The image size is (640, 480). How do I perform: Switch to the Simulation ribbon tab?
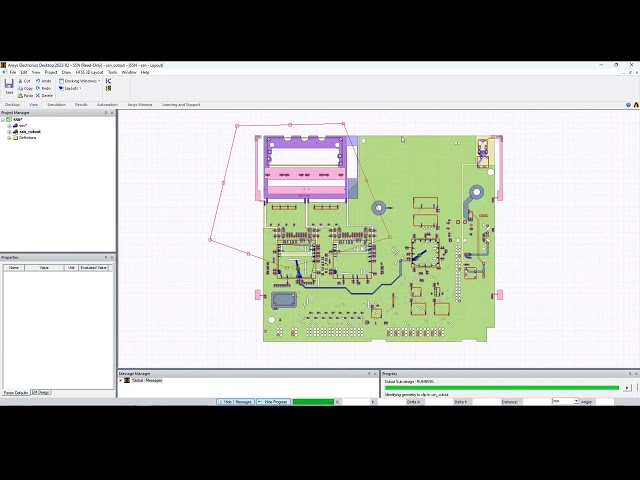coord(56,105)
